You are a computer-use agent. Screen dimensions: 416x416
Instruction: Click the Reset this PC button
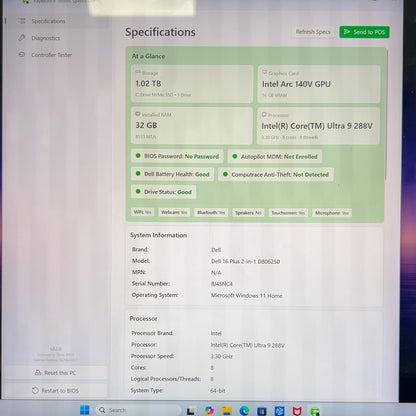(55, 373)
